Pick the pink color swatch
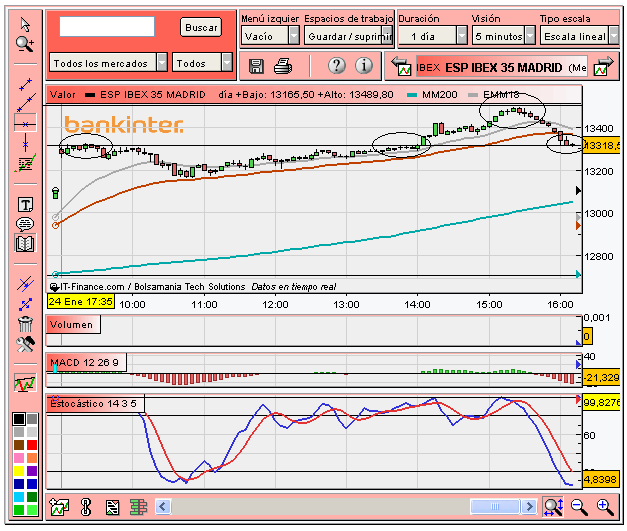 [x=19, y=458]
